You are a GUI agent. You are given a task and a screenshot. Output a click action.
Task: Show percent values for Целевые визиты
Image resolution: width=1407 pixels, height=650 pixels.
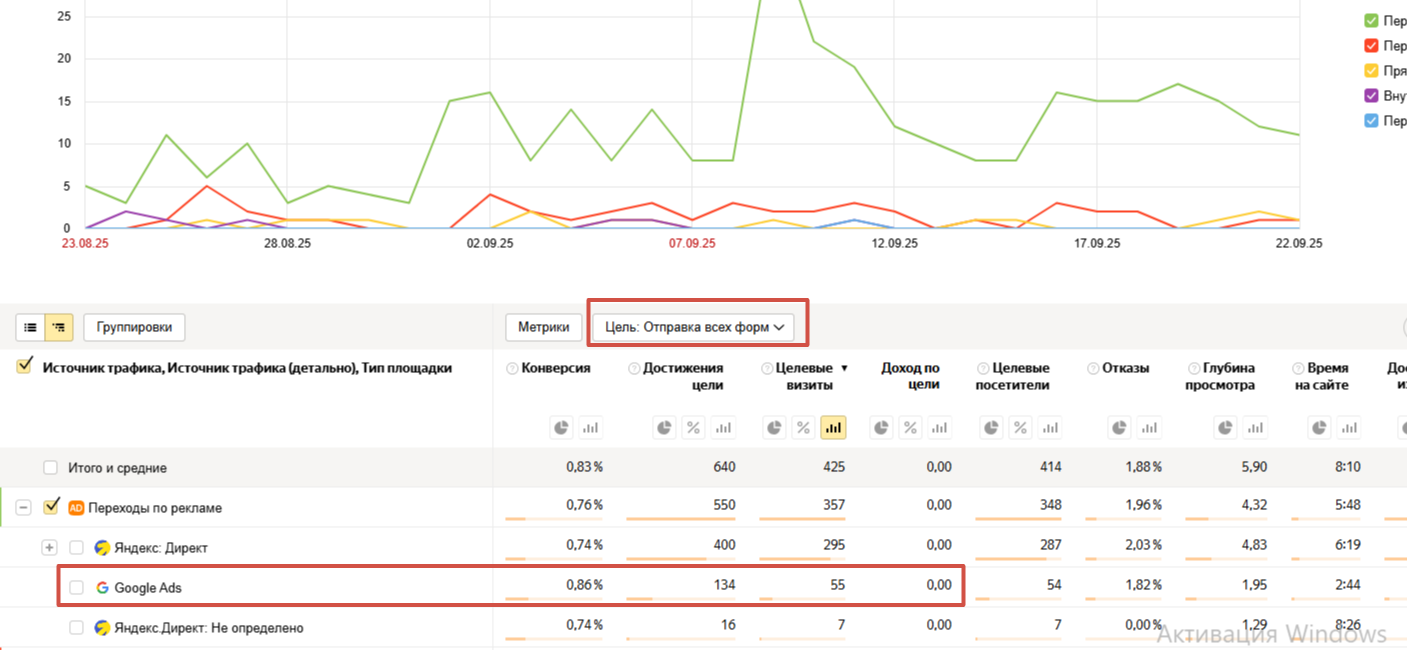coord(804,428)
